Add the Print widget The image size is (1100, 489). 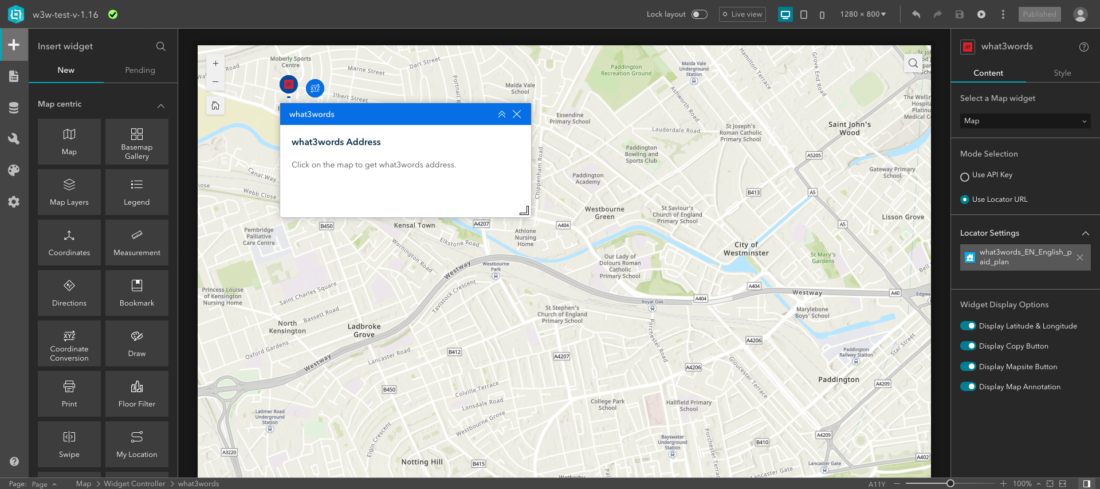coord(69,394)
